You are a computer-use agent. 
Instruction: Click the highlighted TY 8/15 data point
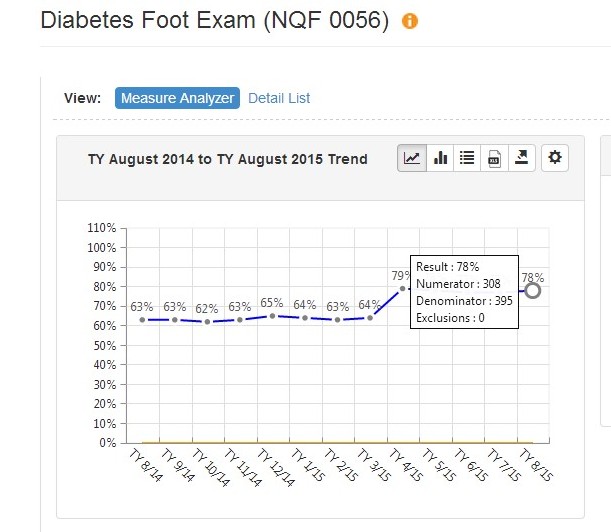[x=532, y=290]
